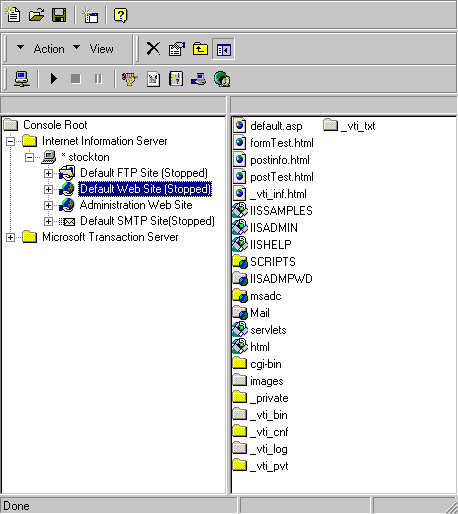
Task: Select _private folder
Action: (269, 398)
